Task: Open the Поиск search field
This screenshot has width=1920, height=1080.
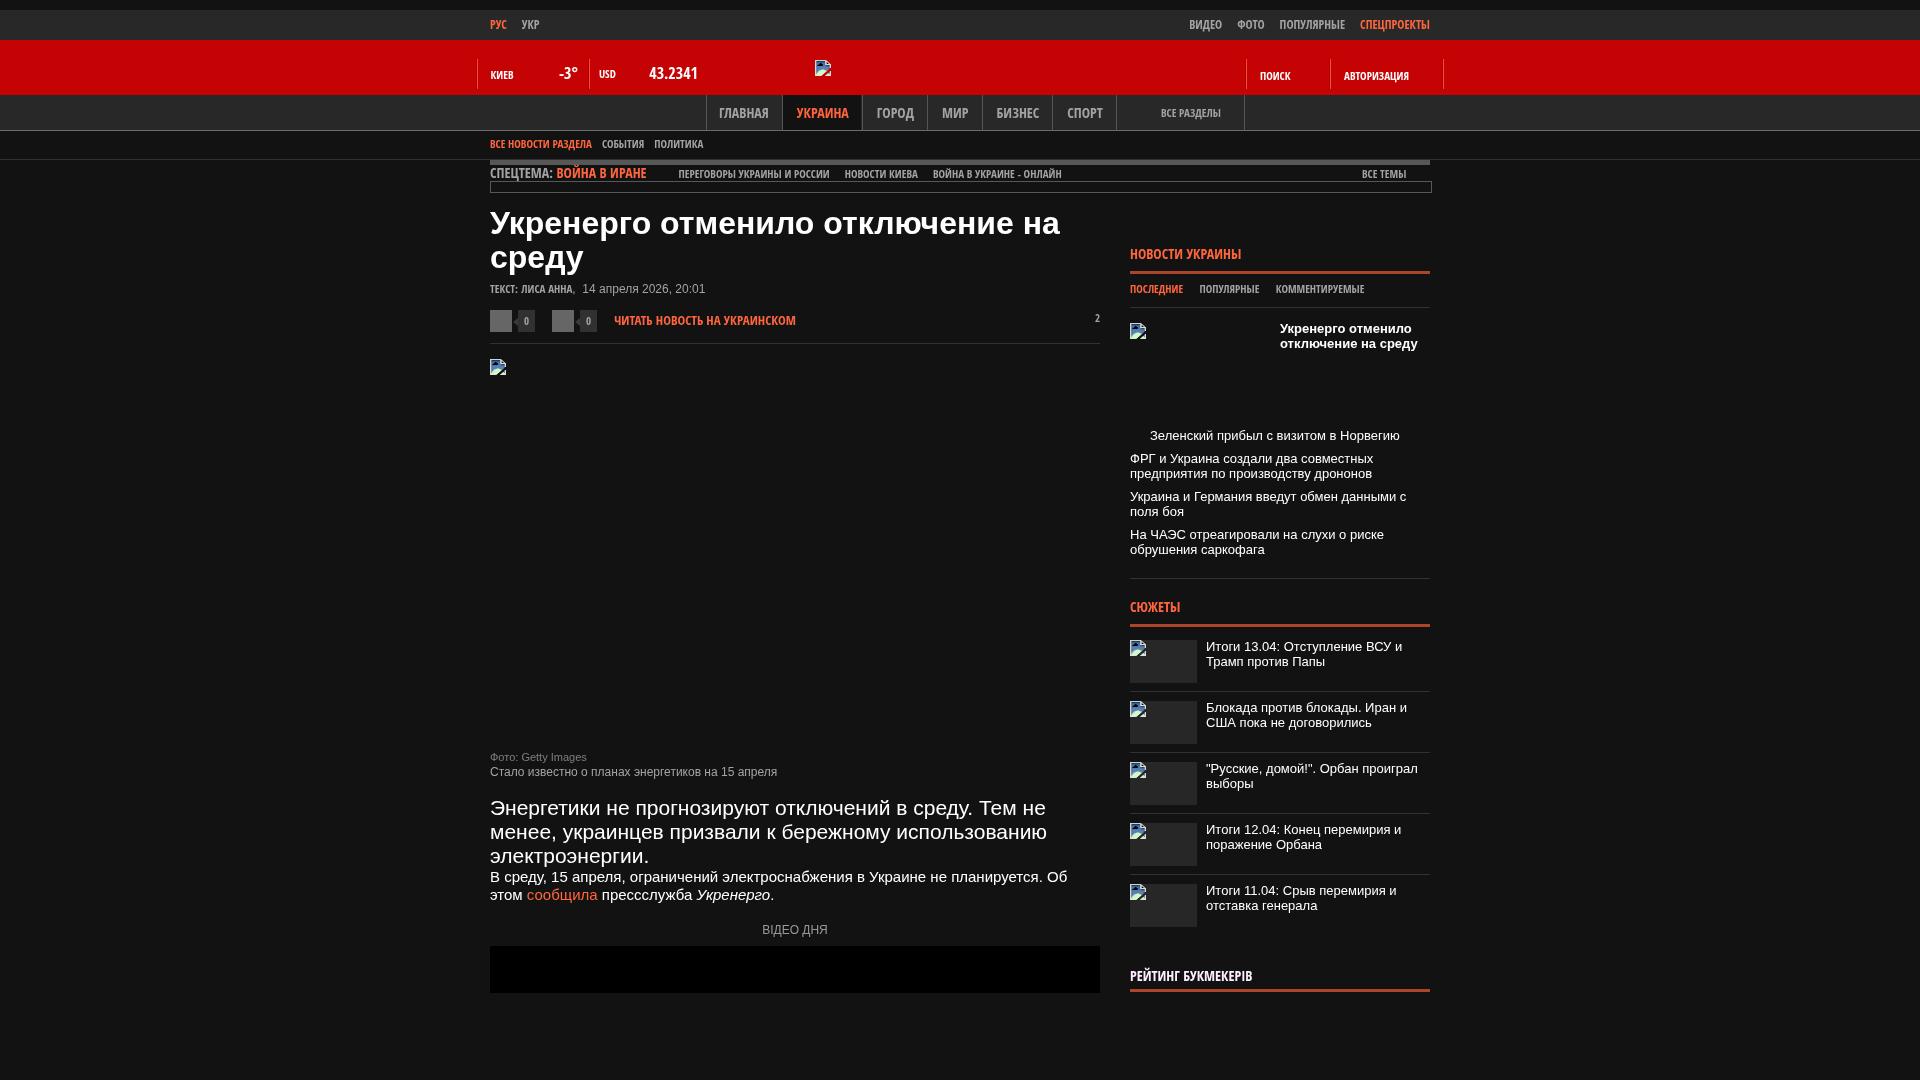Action: click(x=1275, y=76)
